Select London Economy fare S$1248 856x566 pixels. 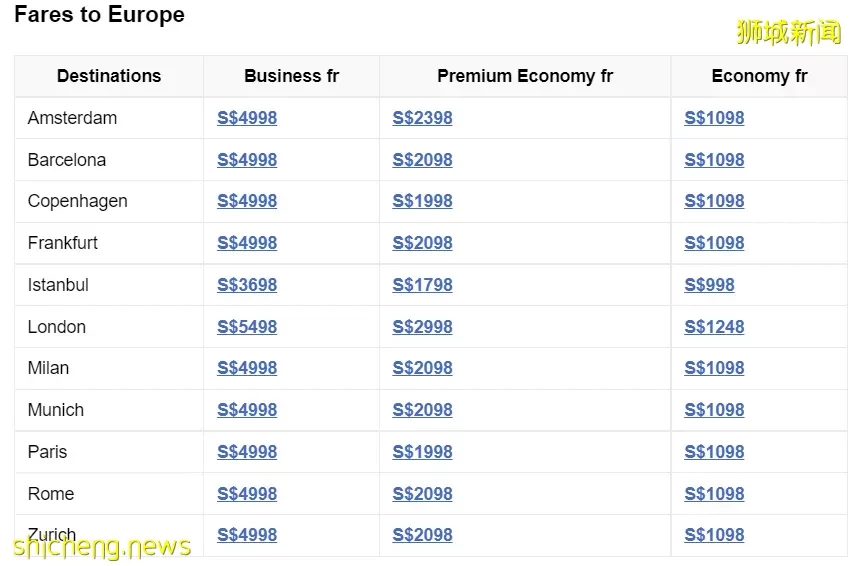tap(714, 327)
